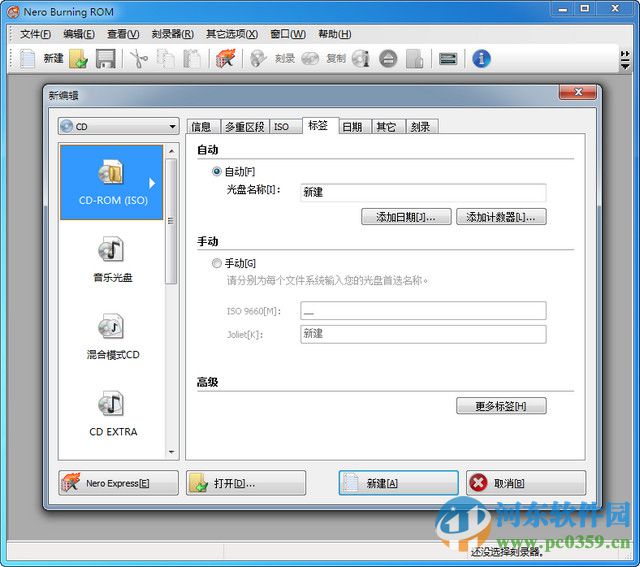This screenshot has height=567, width=640.
Task: Open the 查看(V) menu
Action: click(x=123, y=34)
